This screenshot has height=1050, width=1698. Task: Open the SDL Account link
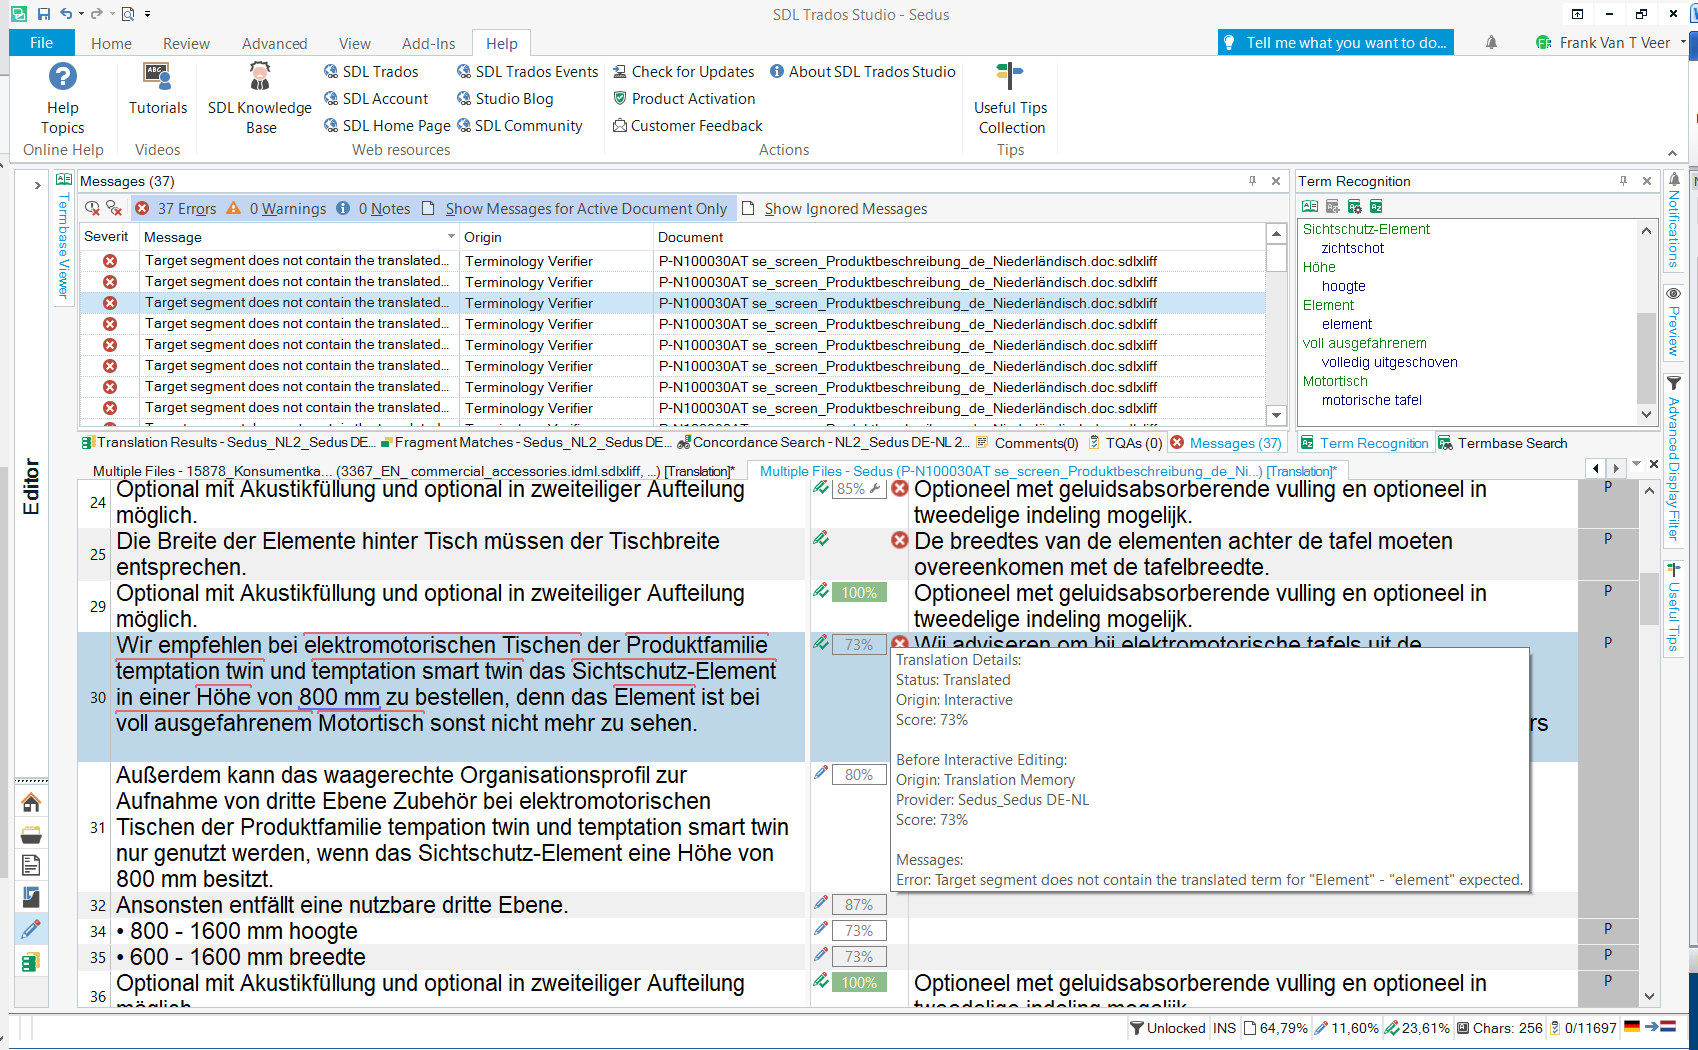point(376,99)
